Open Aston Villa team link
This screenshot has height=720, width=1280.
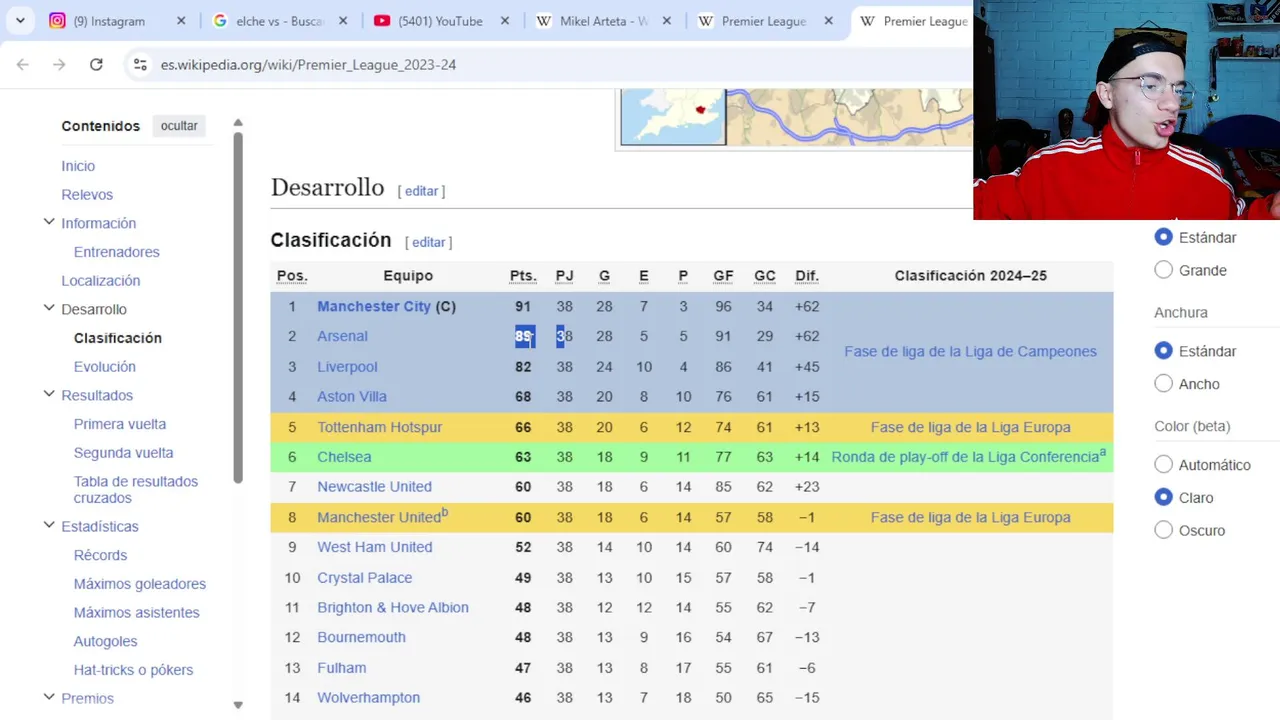pos(352,397)
